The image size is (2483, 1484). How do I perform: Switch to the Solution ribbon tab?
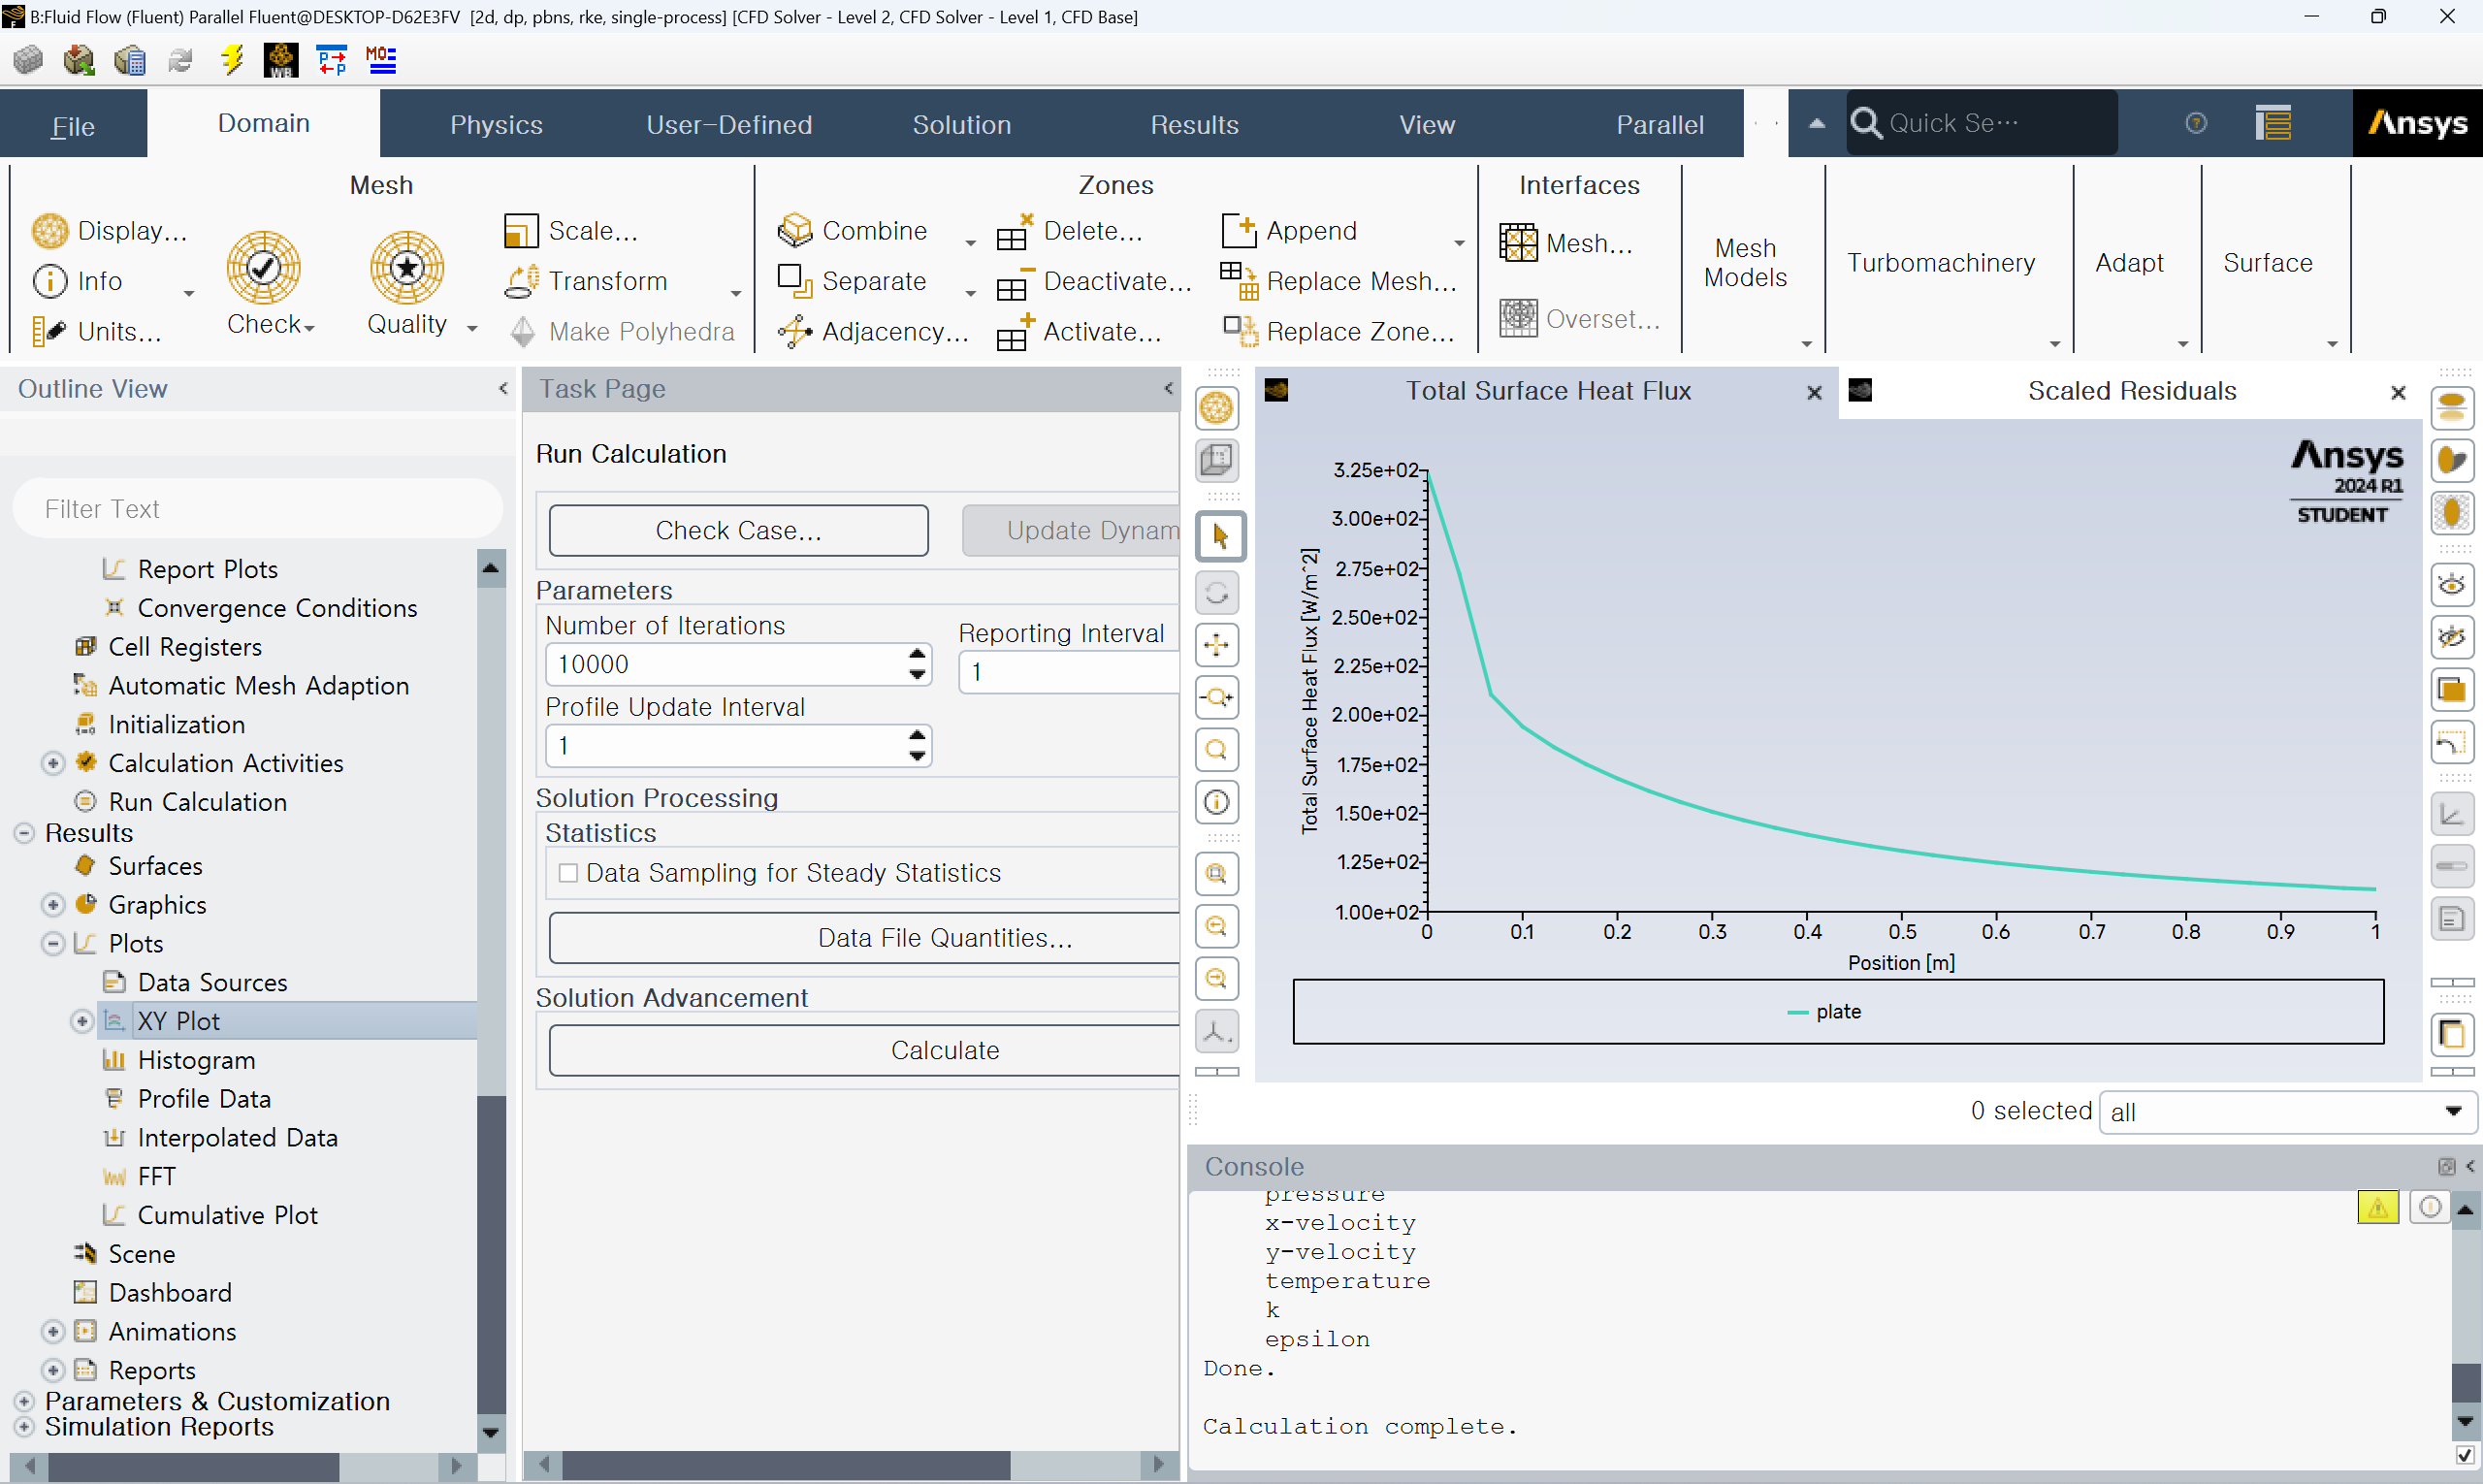point(961,124)
